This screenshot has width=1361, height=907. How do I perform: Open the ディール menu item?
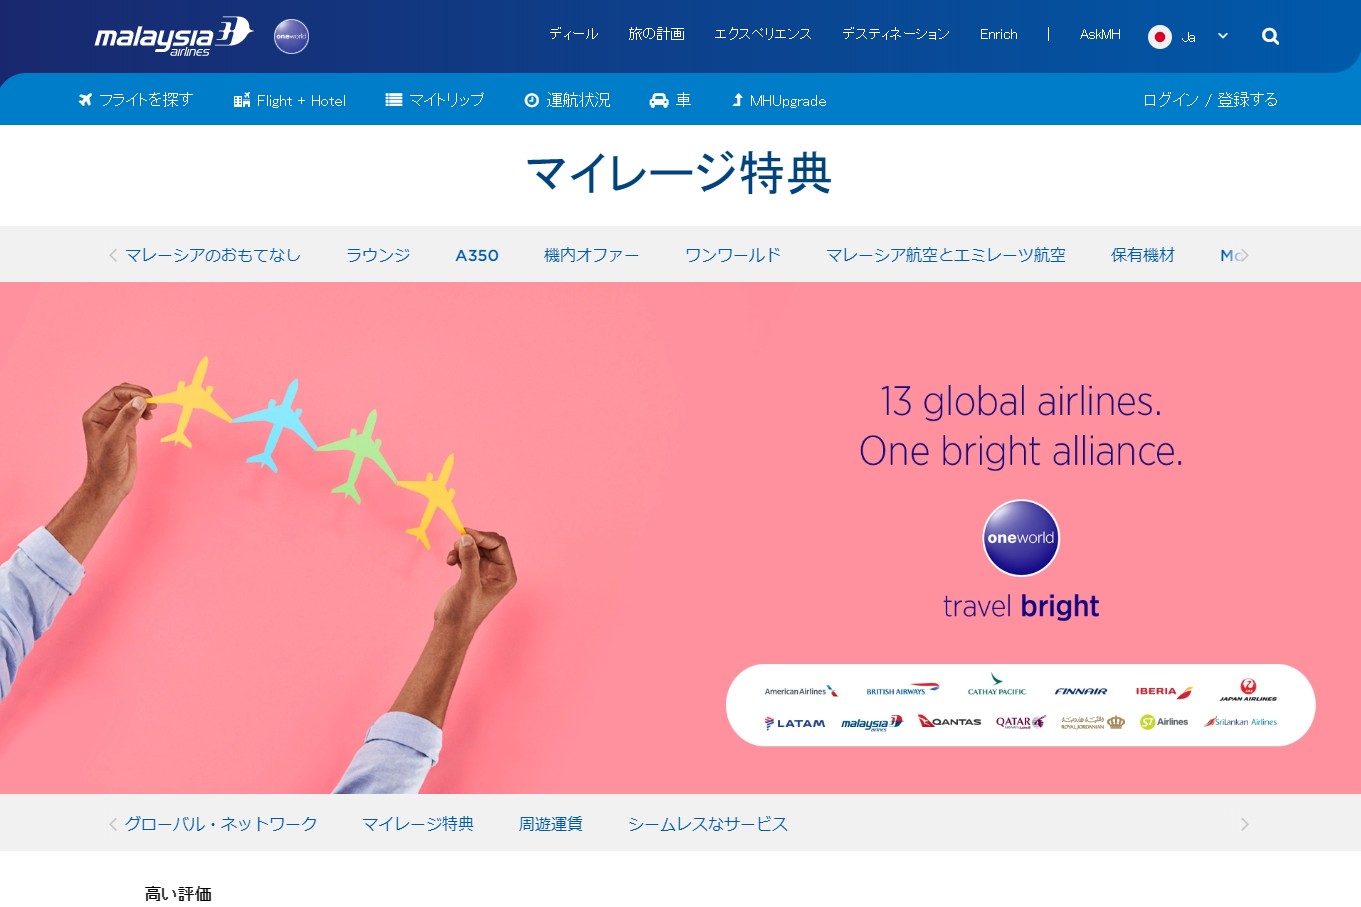[573, 34]
